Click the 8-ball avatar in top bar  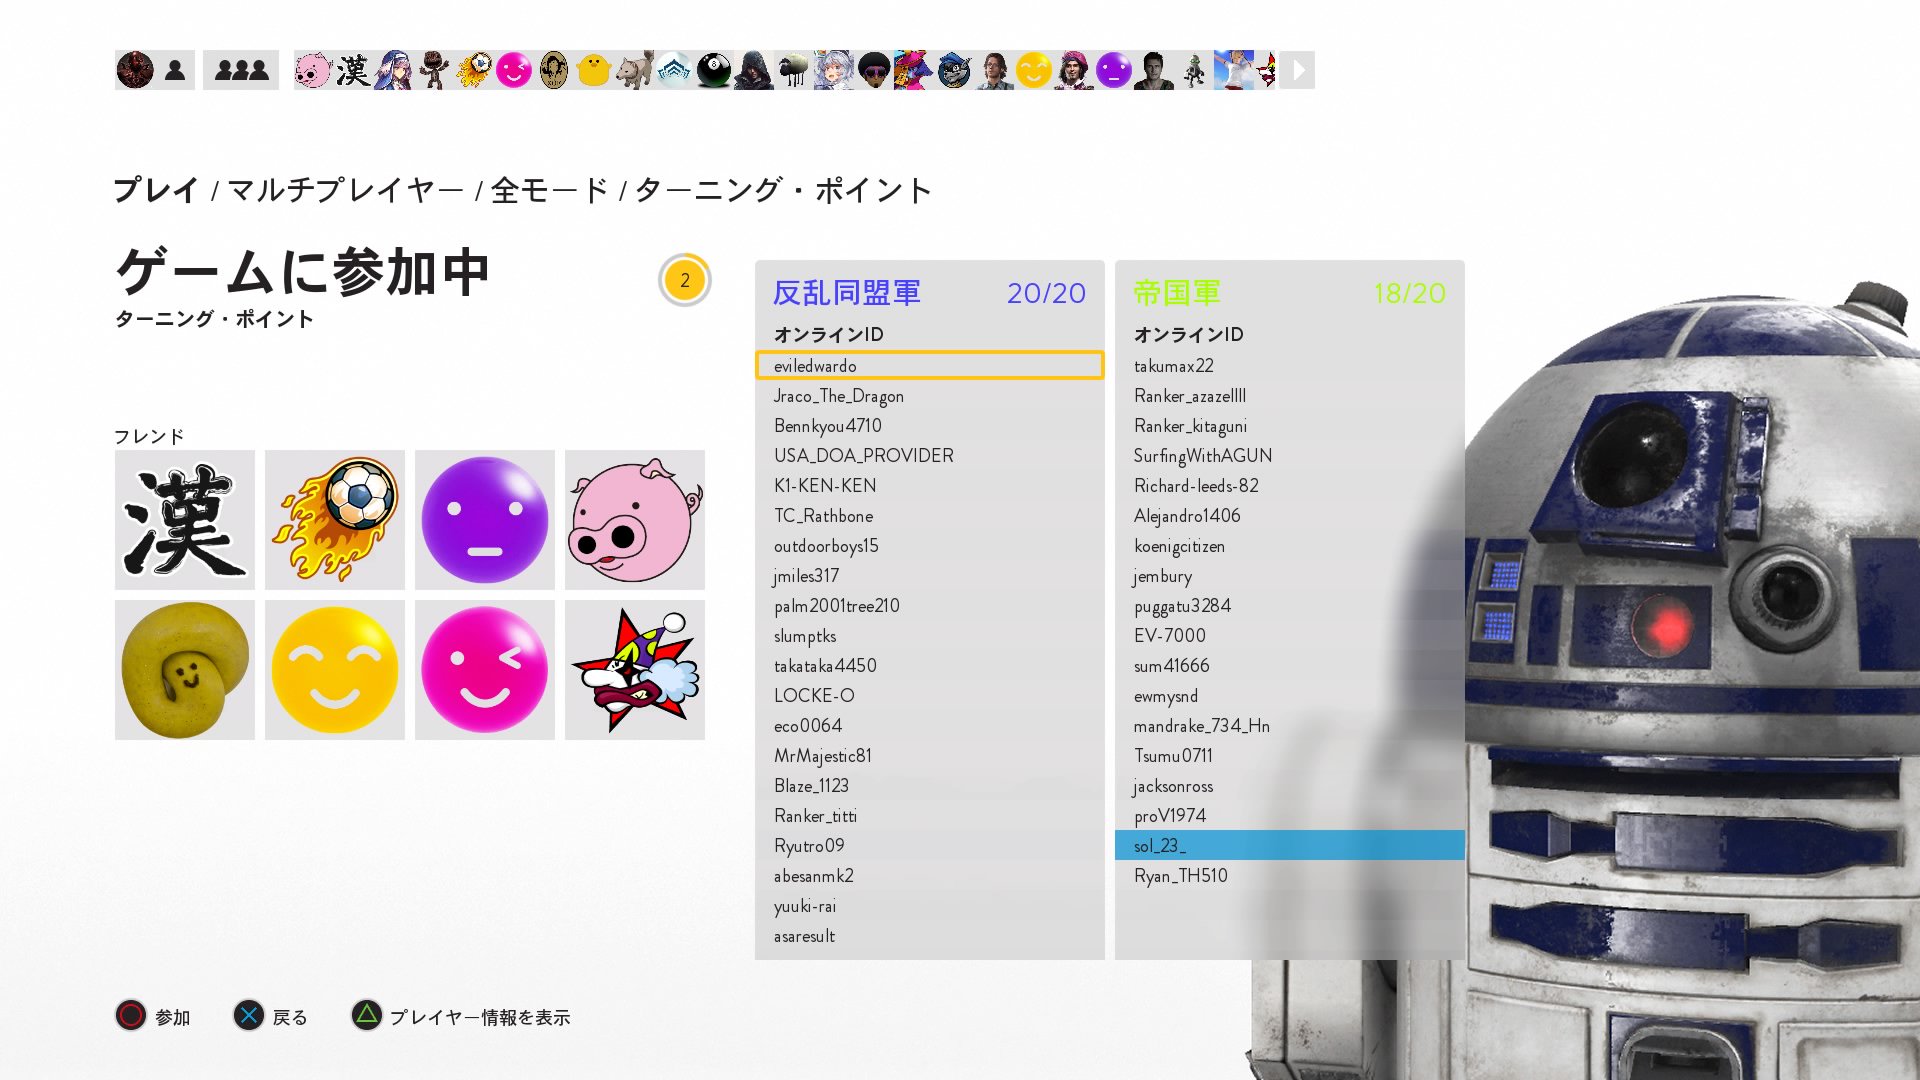point(713,70)
